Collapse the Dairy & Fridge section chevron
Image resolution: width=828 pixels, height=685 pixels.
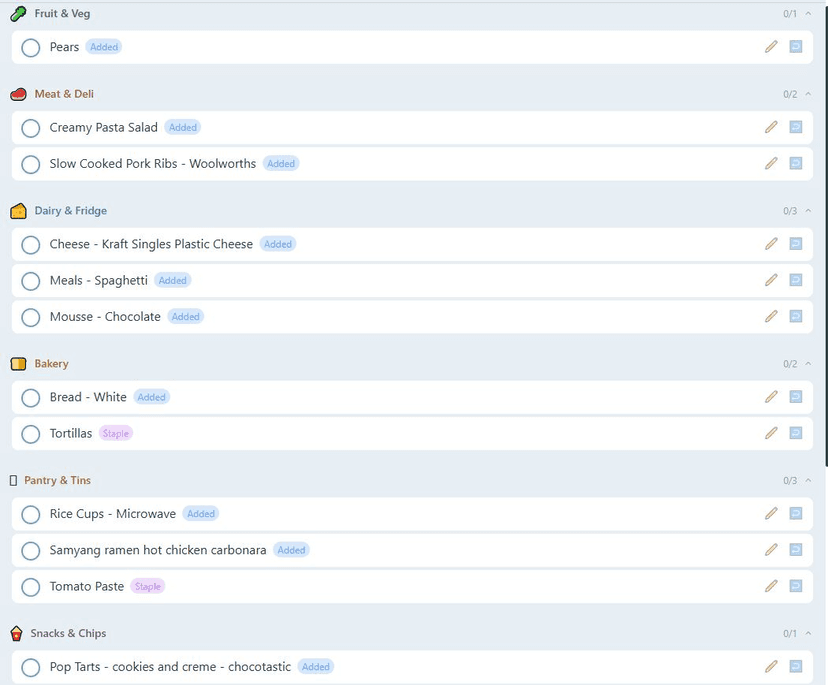[x=808, y=211]
